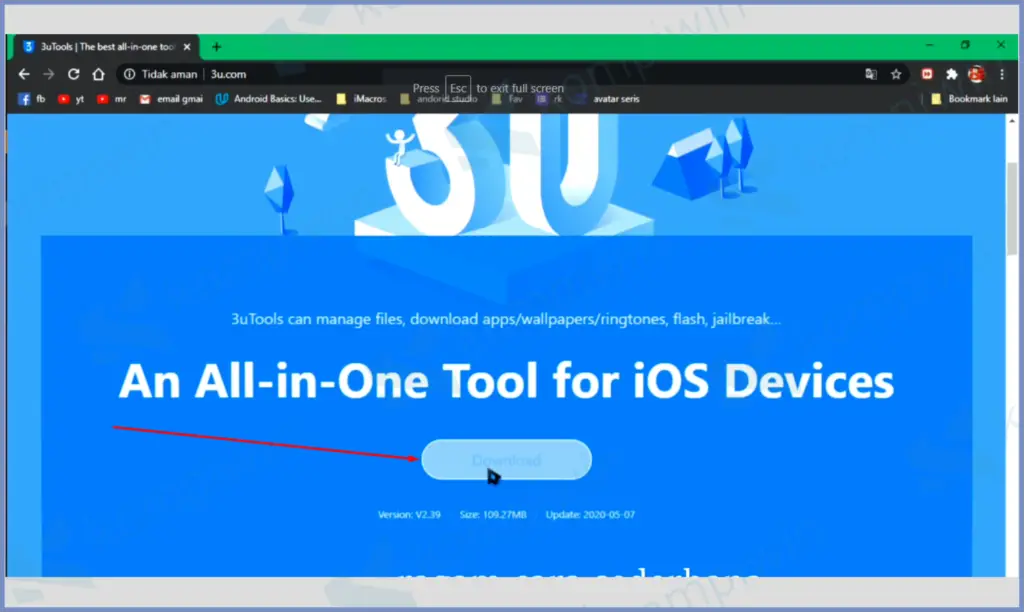Restore down the Chrome window
Screen dimensions: 1024x612
pyautogui.click(x=965, y=45)
